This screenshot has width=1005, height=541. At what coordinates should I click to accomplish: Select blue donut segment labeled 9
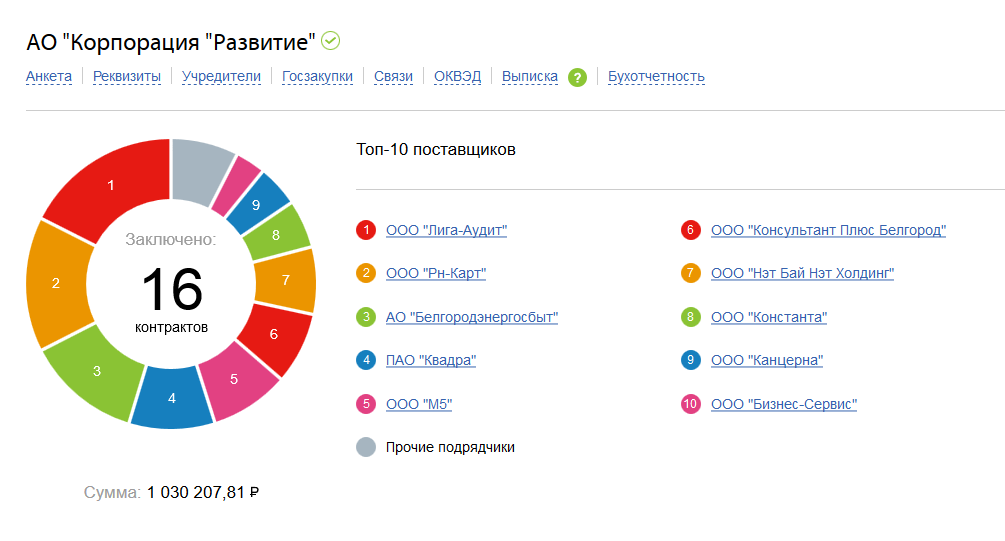(256, 204)
